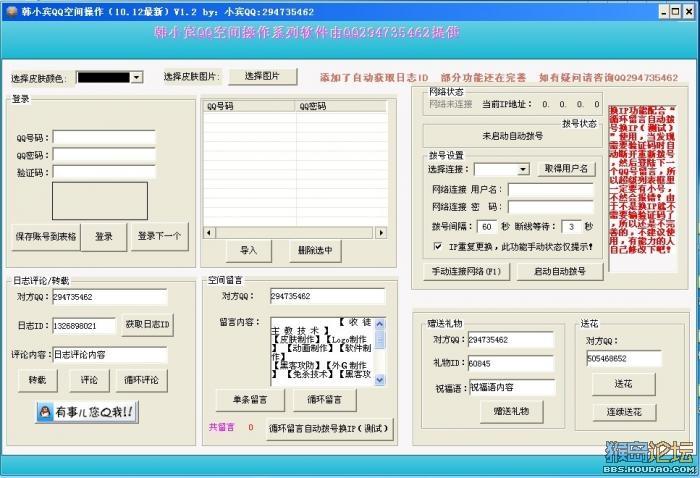Click the 赠送礼物 button

click(512, 411)
